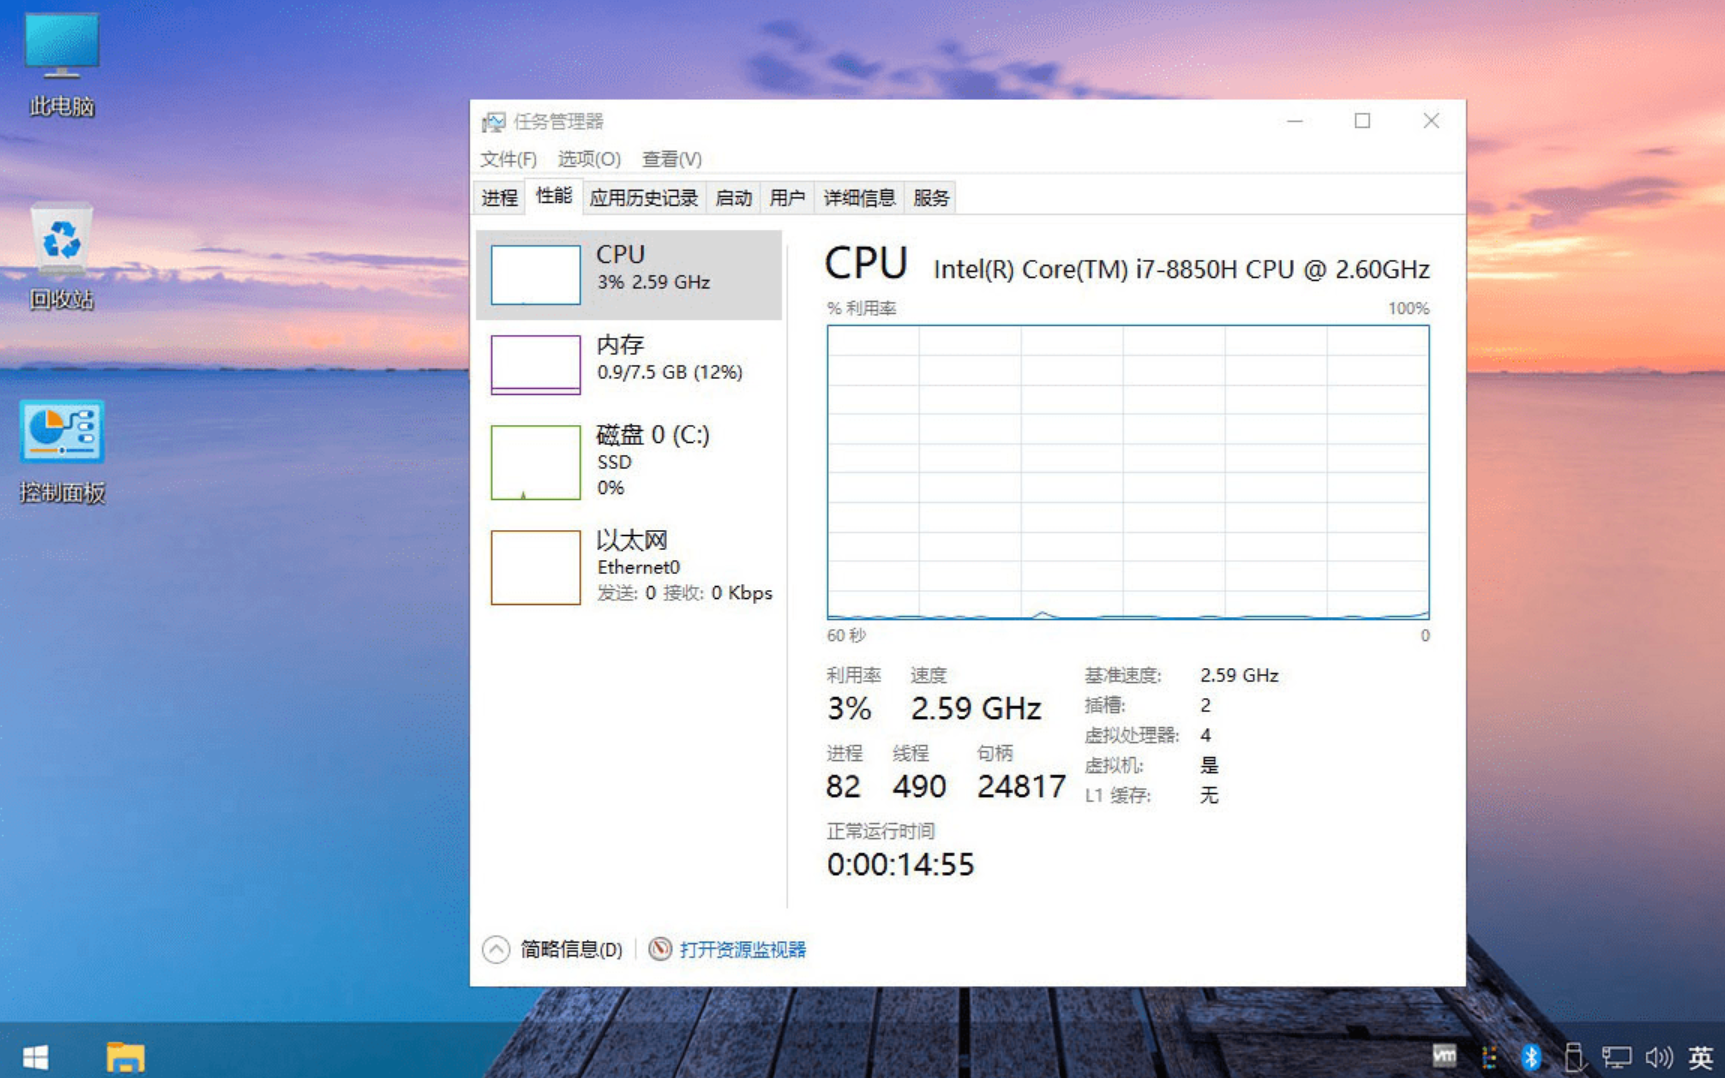Image resolution: width=1725 pixels, height=1078 pixels.
Task: Click the 简略信息(D) label
Action: pyautogui.click(x=571, y=950)
